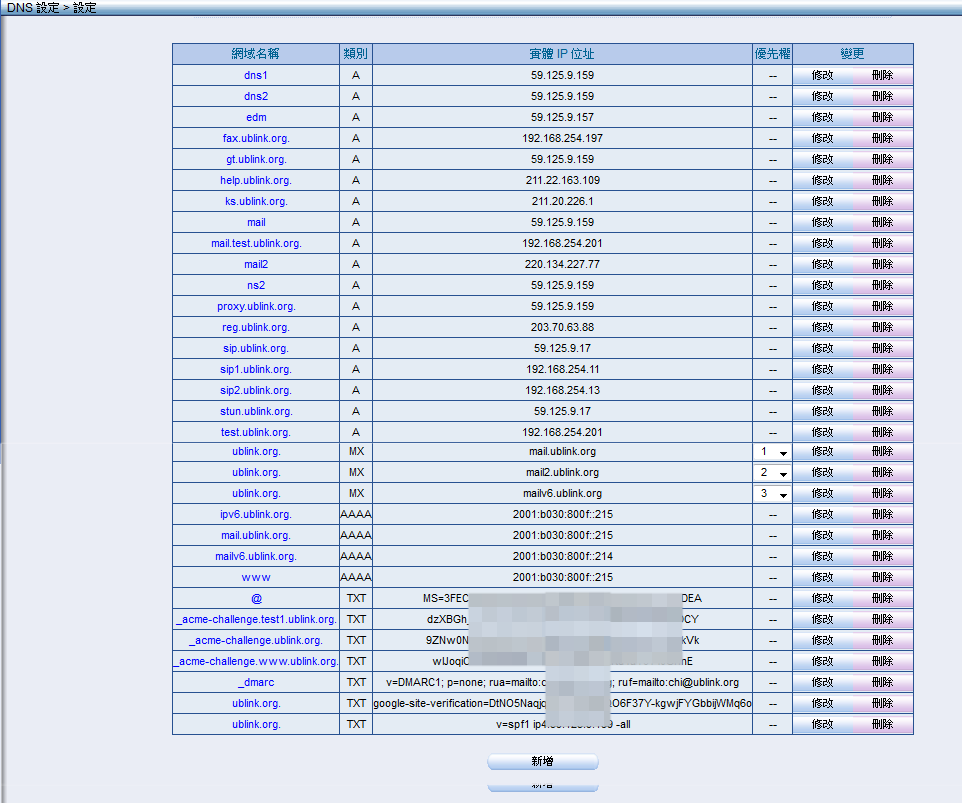The width and height of the screenshot is (962, 803).
Task: Edit the www AAAA record
Action: point(822,577)
